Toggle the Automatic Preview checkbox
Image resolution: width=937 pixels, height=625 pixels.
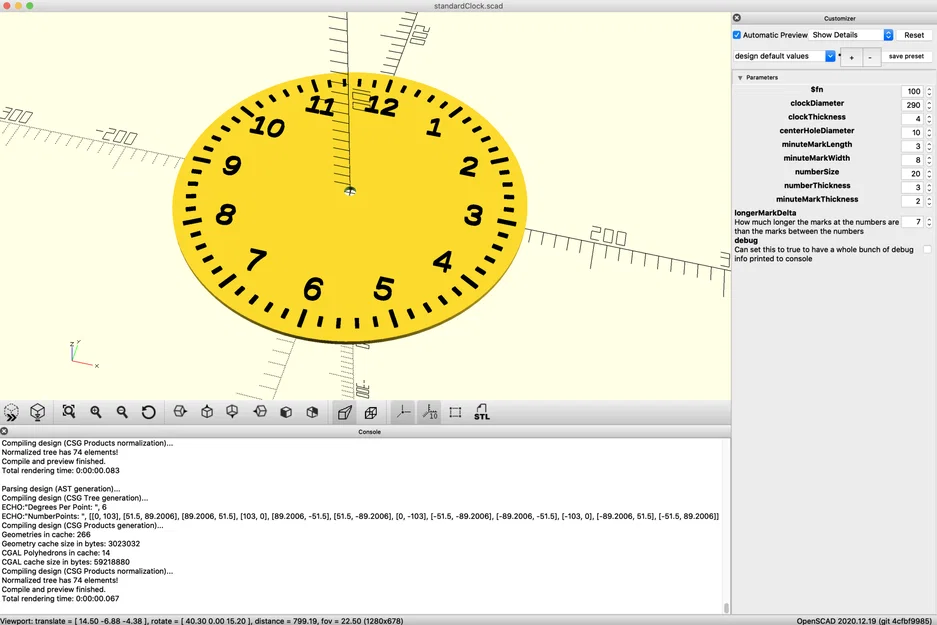737,35
